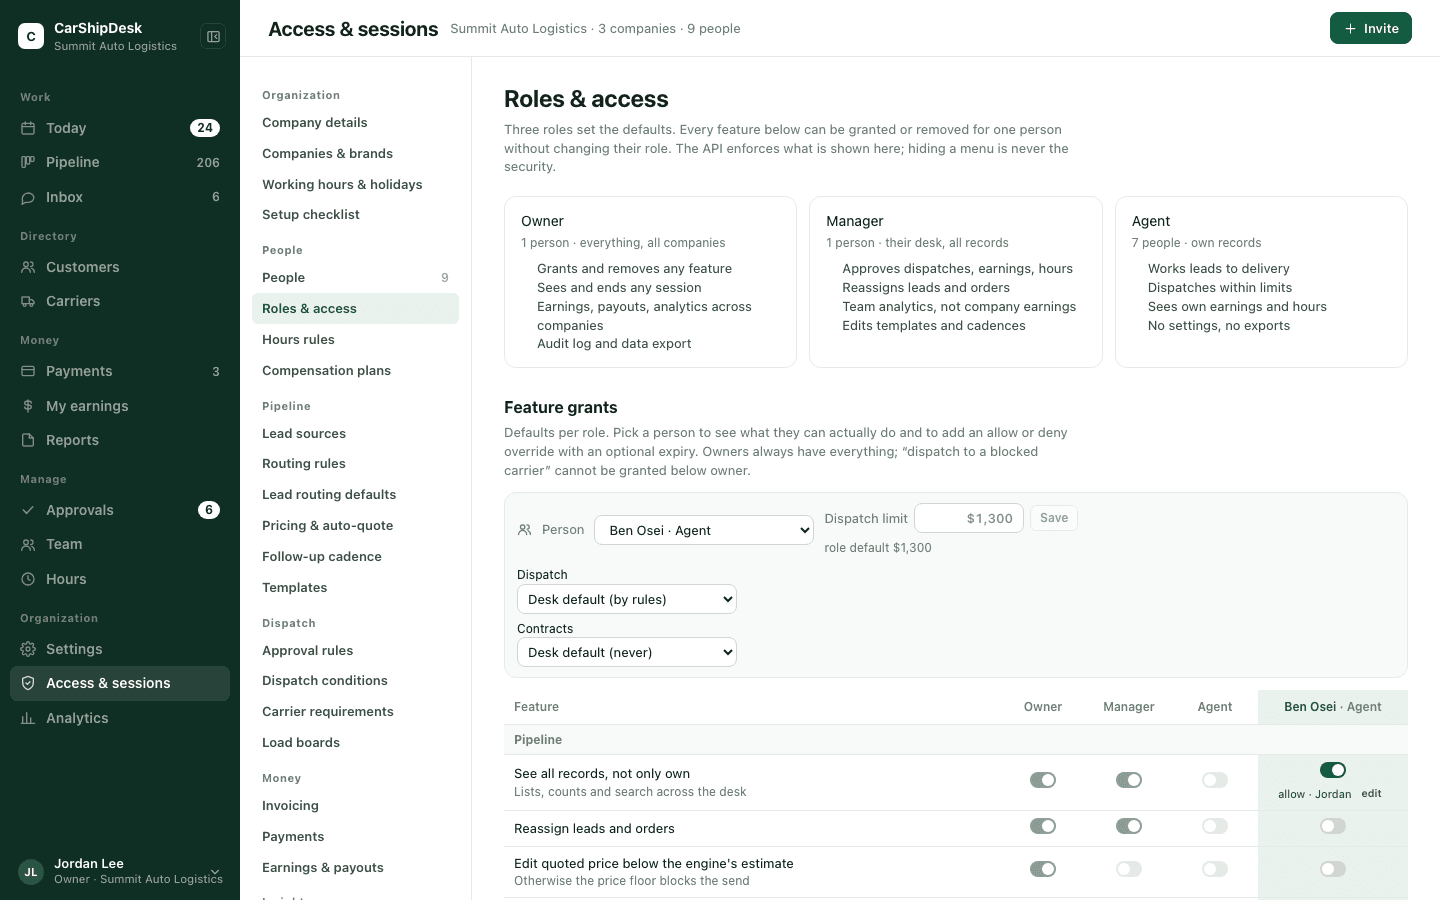Open Customers people icon
Viewport: 1440px width, 900px height.
click(x=28, y=267)
